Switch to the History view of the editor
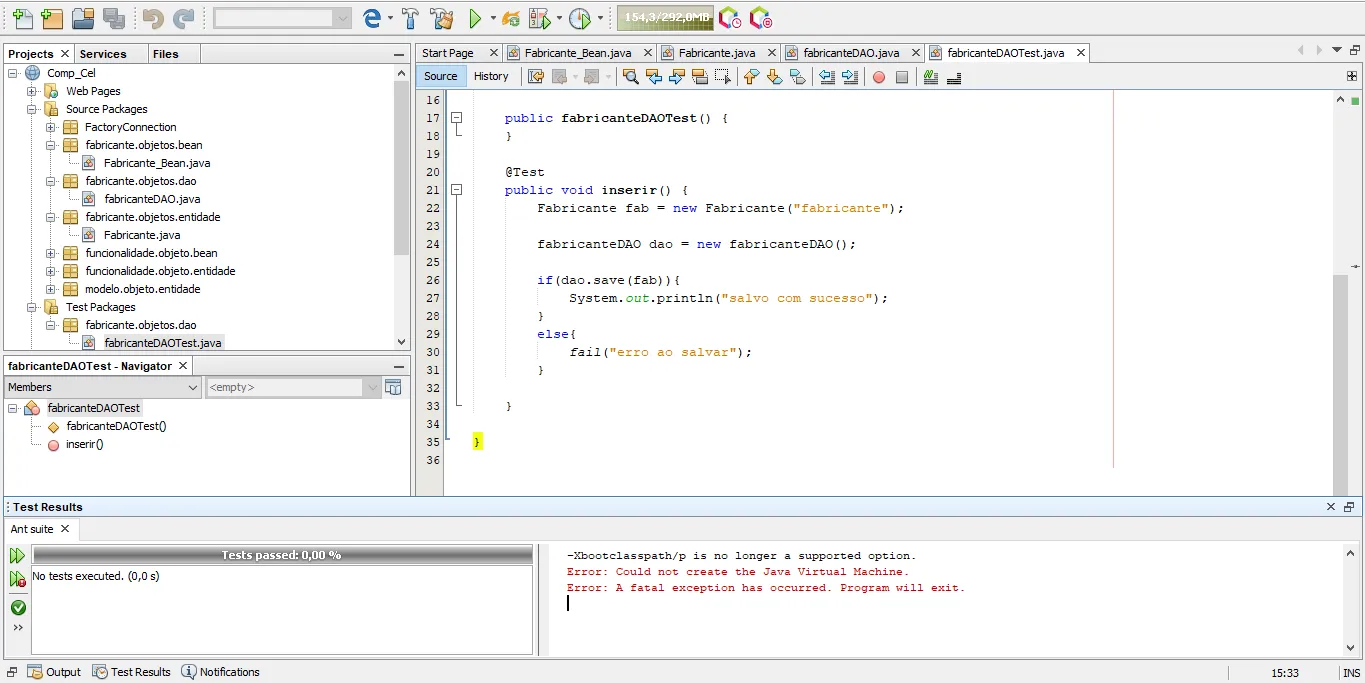Screen dimensions: 1365x683 tap(491, 76)
